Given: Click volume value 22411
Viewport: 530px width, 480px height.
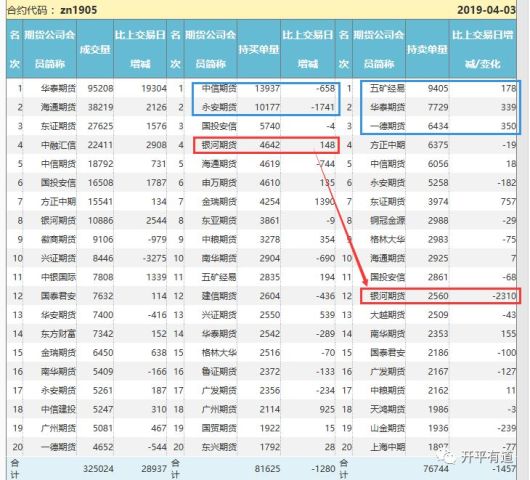Looking at the screenshot, I should pos(100,145).
